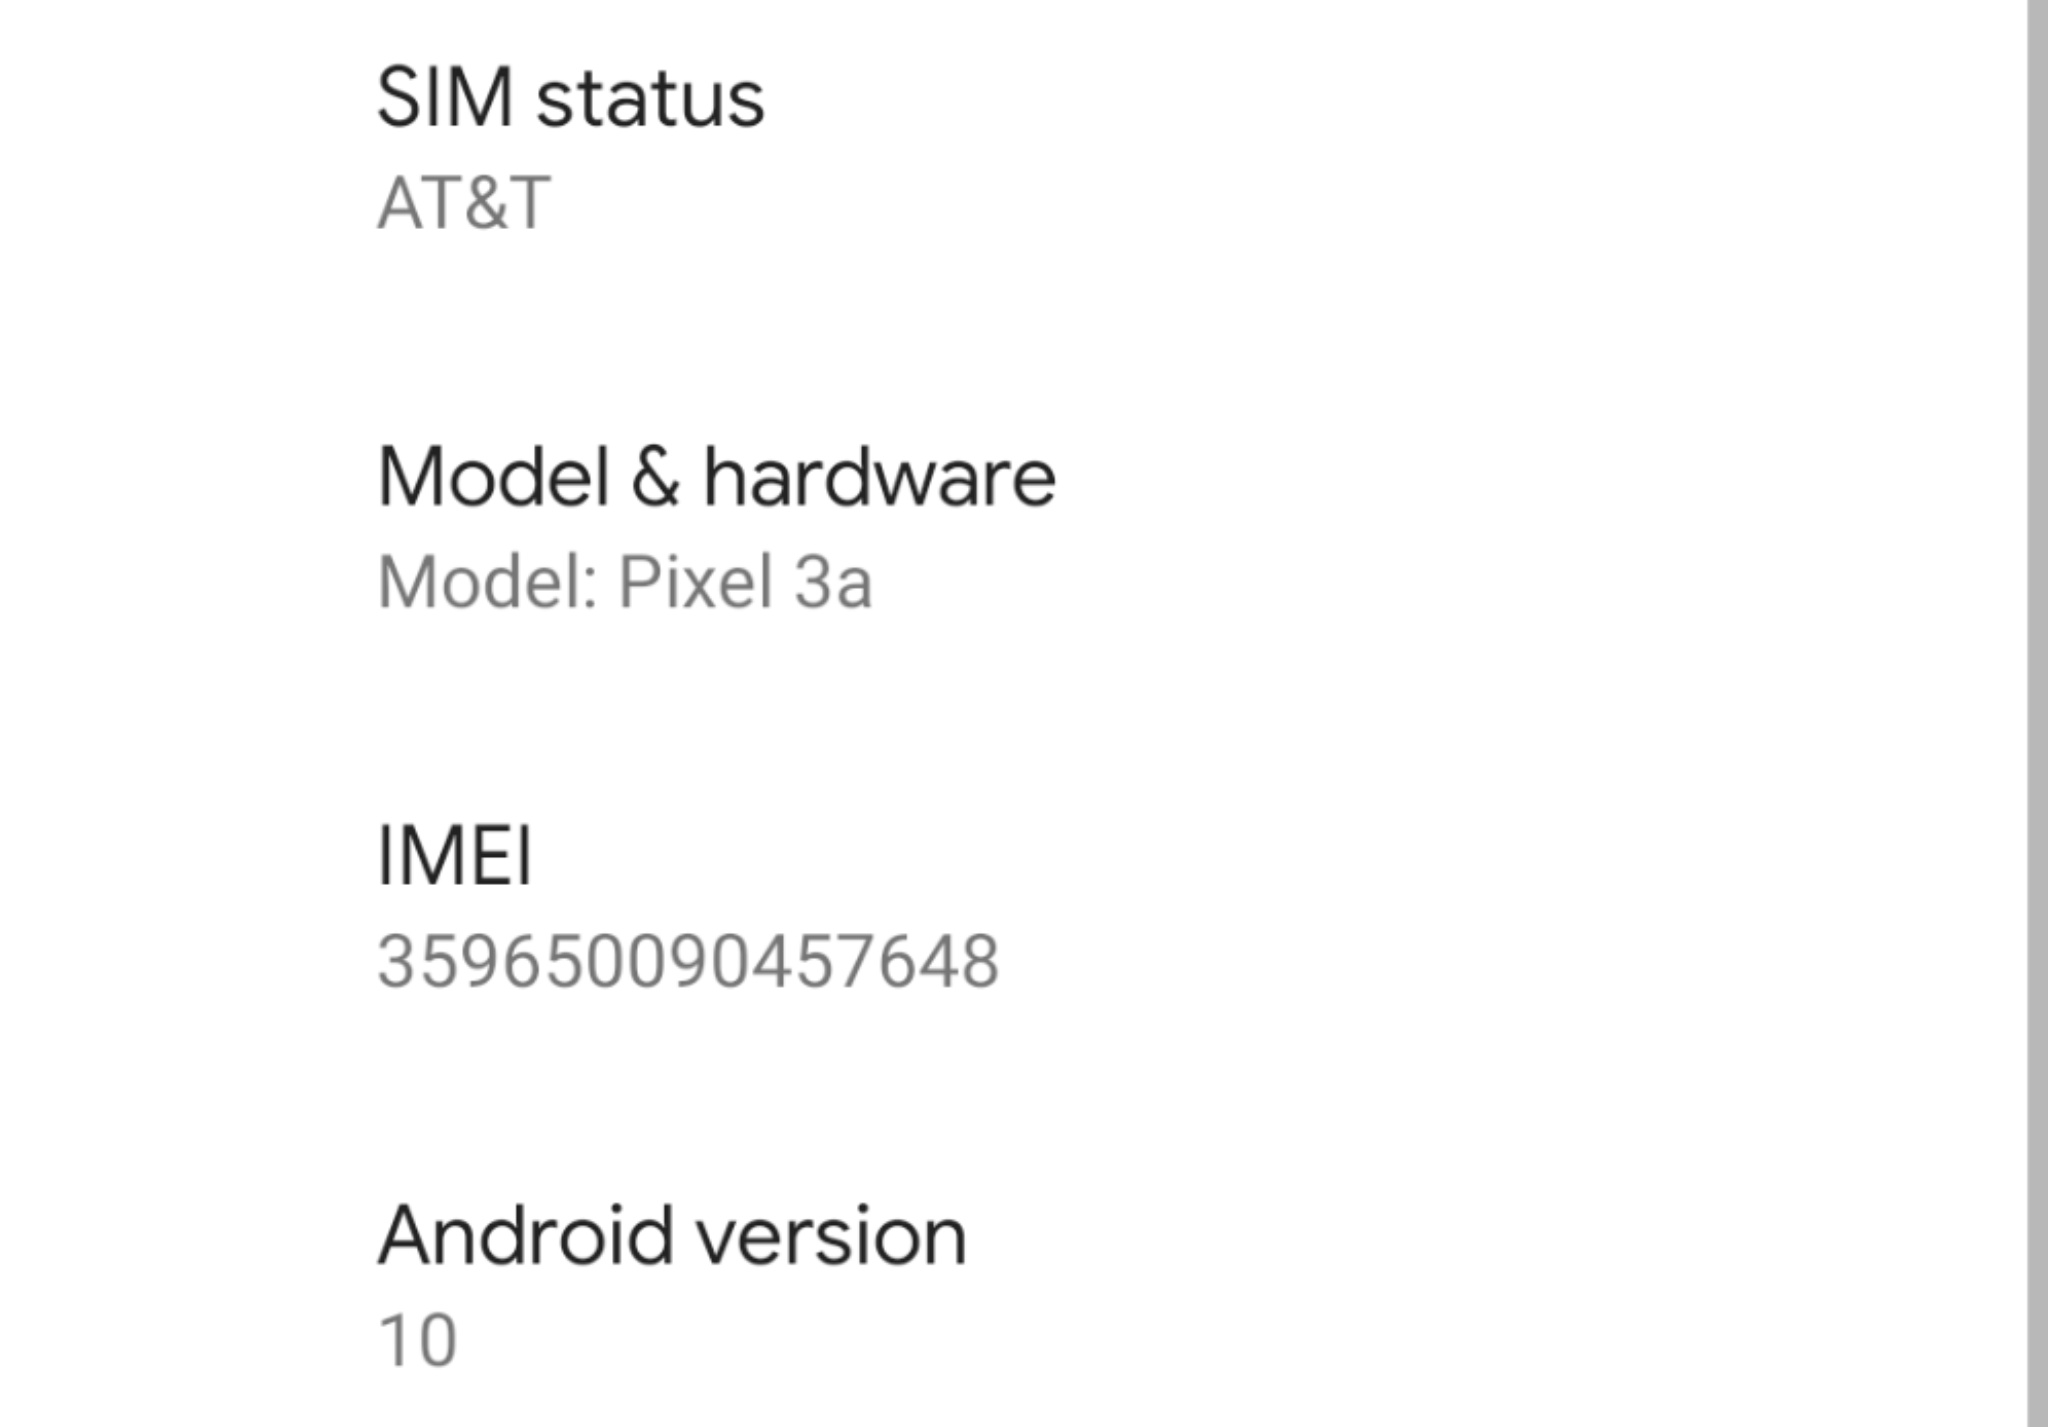Tap the AT&T carrier text
This screenshot has height=1427, width=2048.
click(463, 203)
